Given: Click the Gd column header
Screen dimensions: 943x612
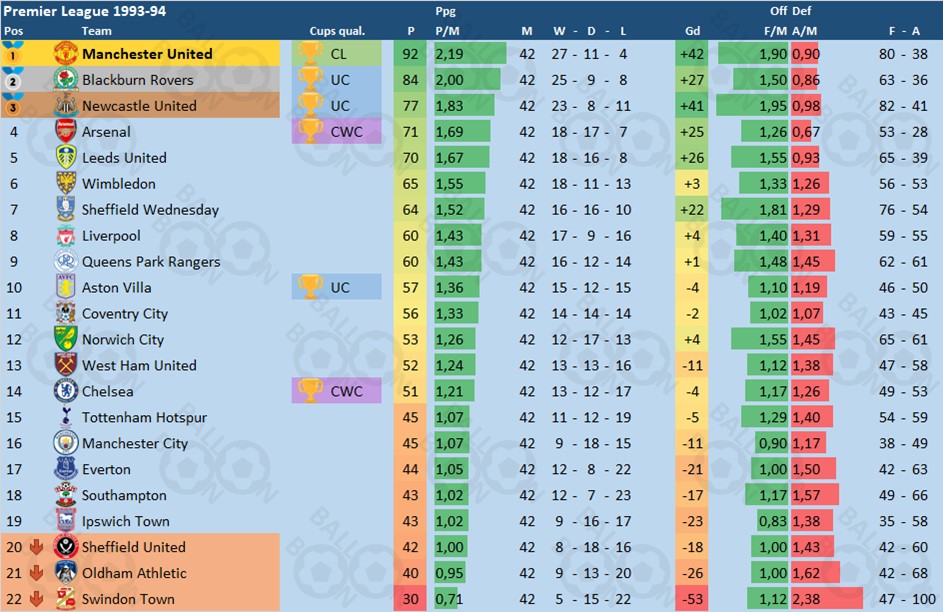Looking at the screenshot, I should 692,31.
